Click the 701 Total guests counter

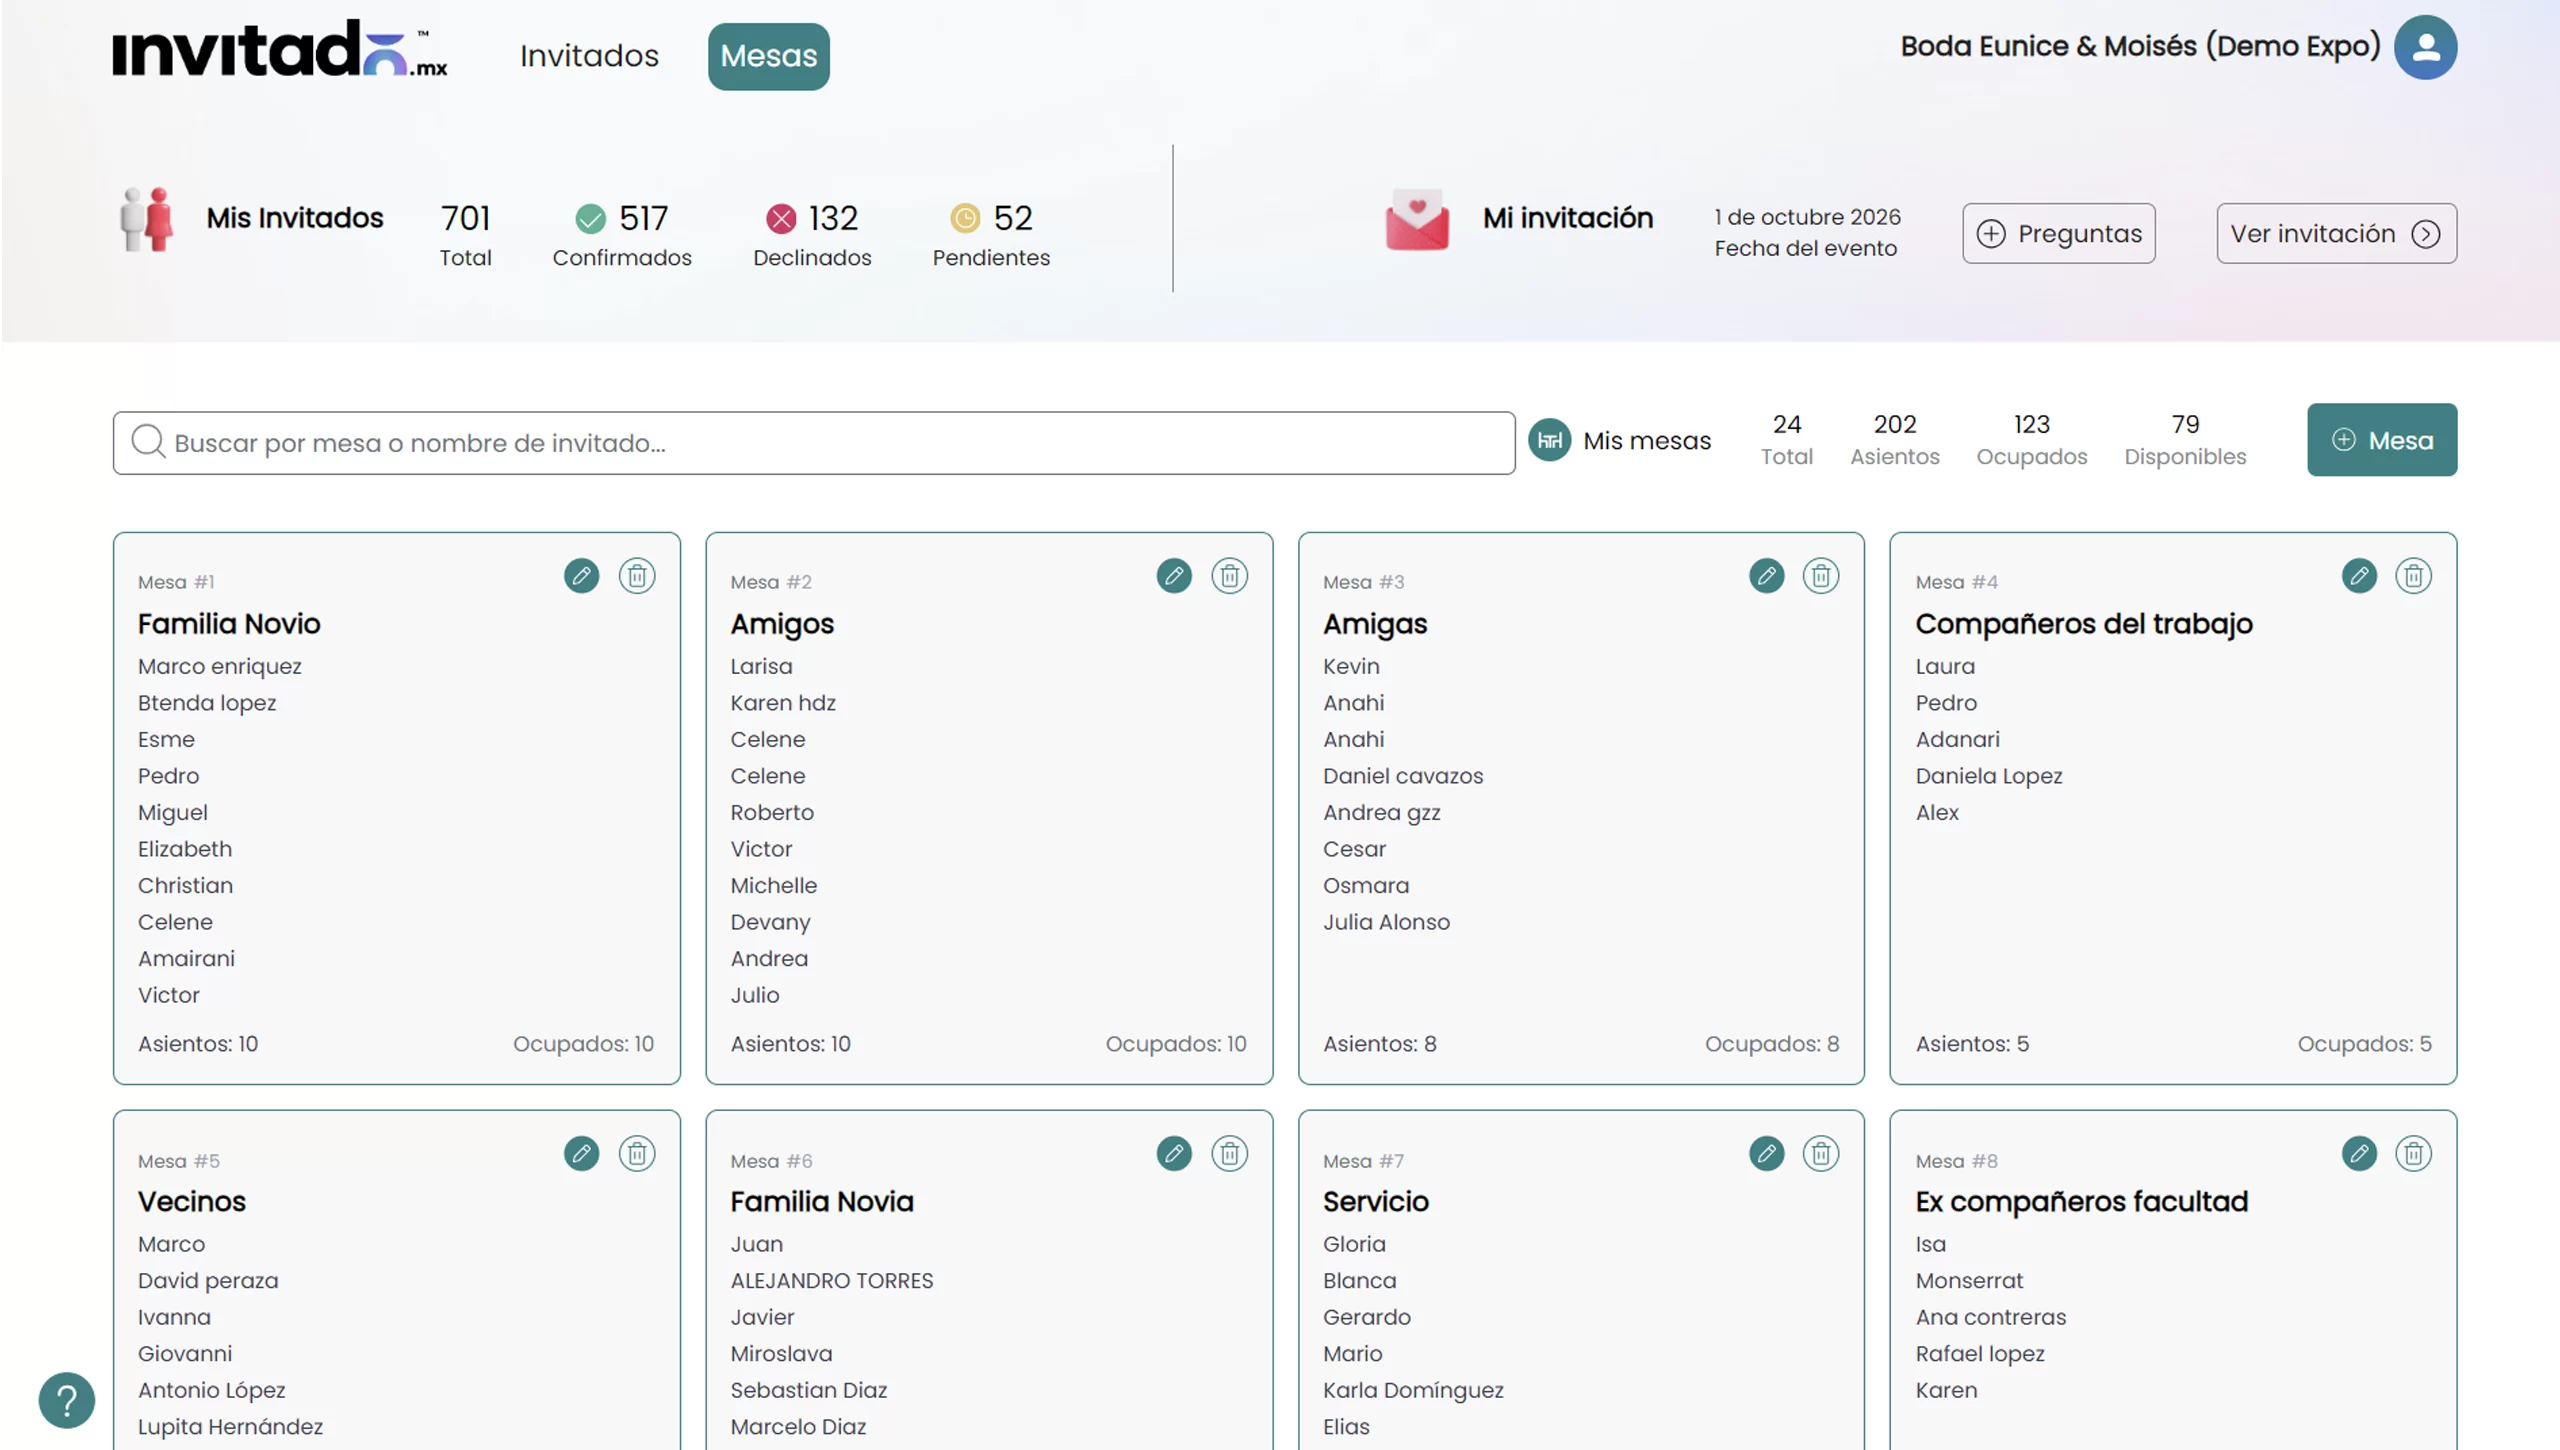coord(465,235)
